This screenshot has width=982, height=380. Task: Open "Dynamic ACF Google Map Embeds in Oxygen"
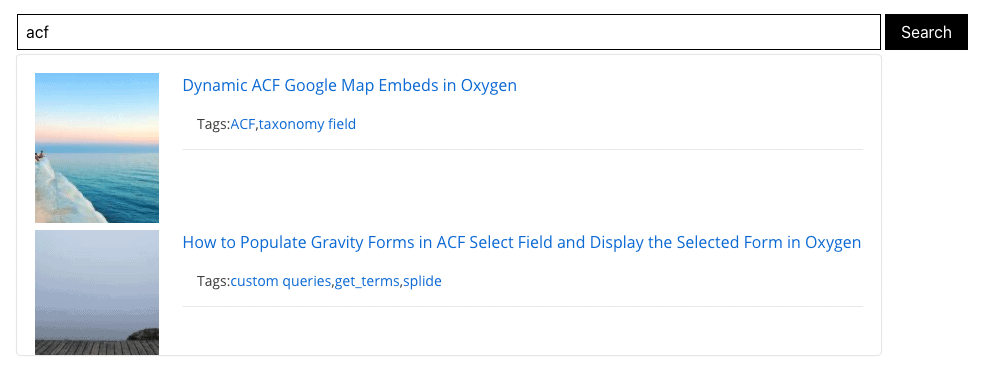click(x=349, y=85)
